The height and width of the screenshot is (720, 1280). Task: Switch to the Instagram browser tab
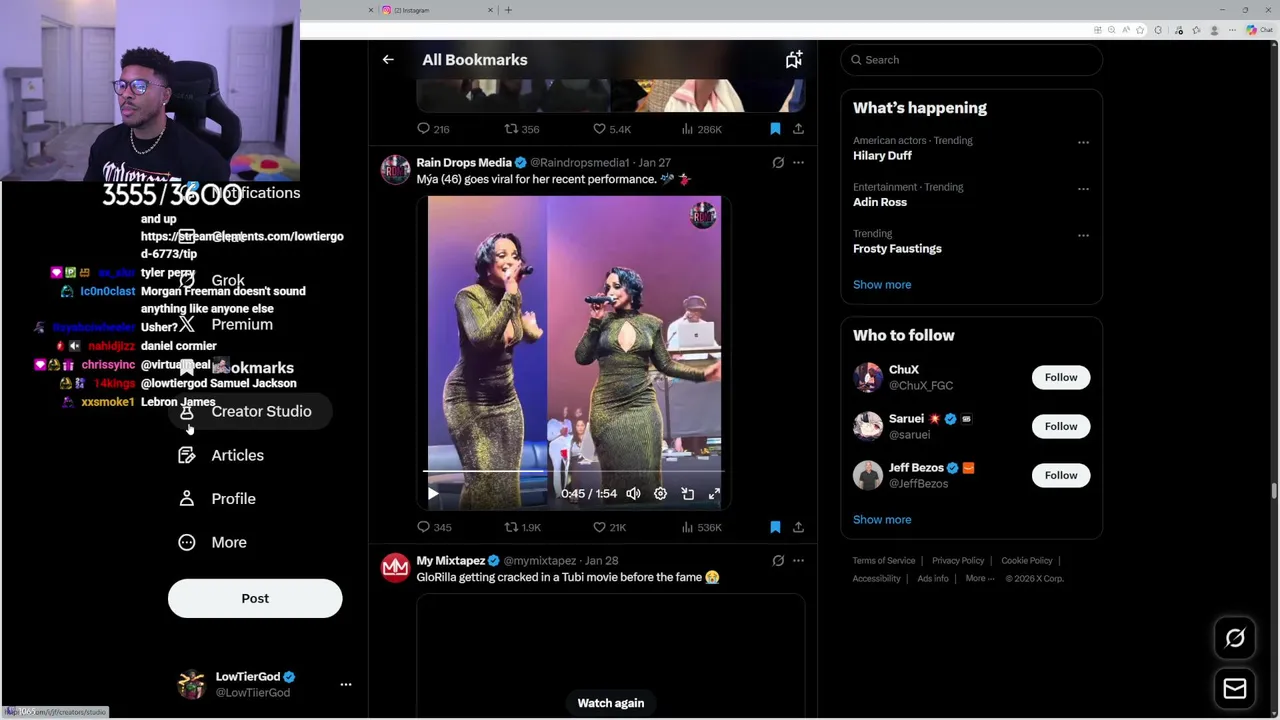[437, 10]
